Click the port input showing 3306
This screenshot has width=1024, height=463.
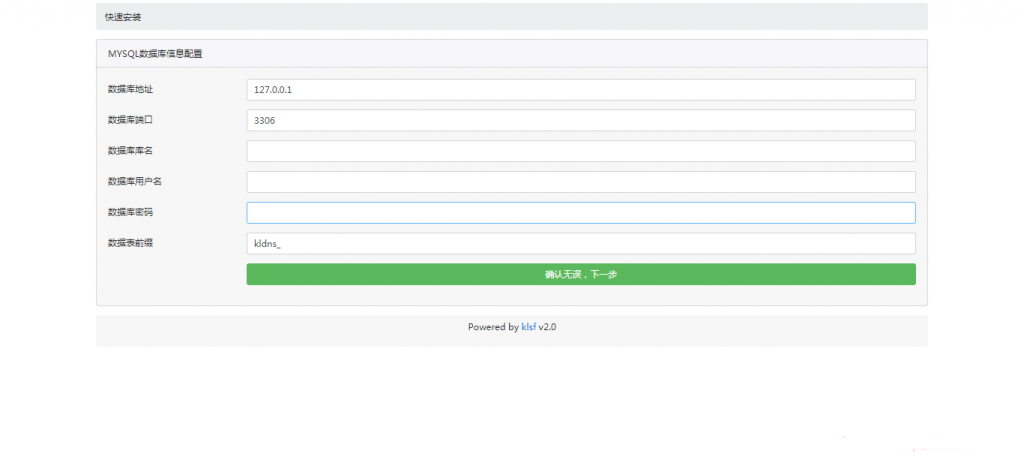click(580, 120)
